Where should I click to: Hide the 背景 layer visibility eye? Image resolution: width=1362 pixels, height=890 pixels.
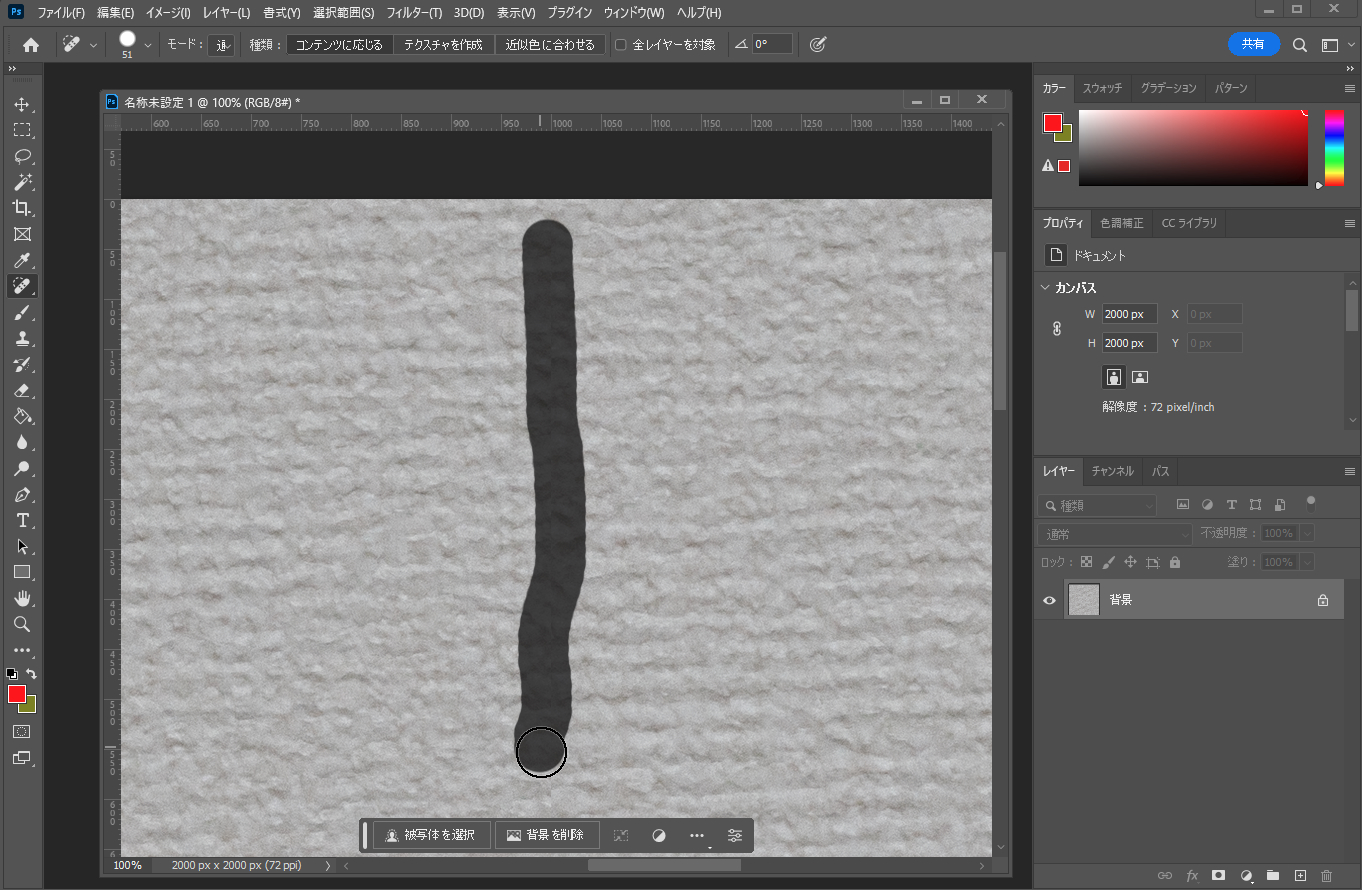tap(1049, 600)
